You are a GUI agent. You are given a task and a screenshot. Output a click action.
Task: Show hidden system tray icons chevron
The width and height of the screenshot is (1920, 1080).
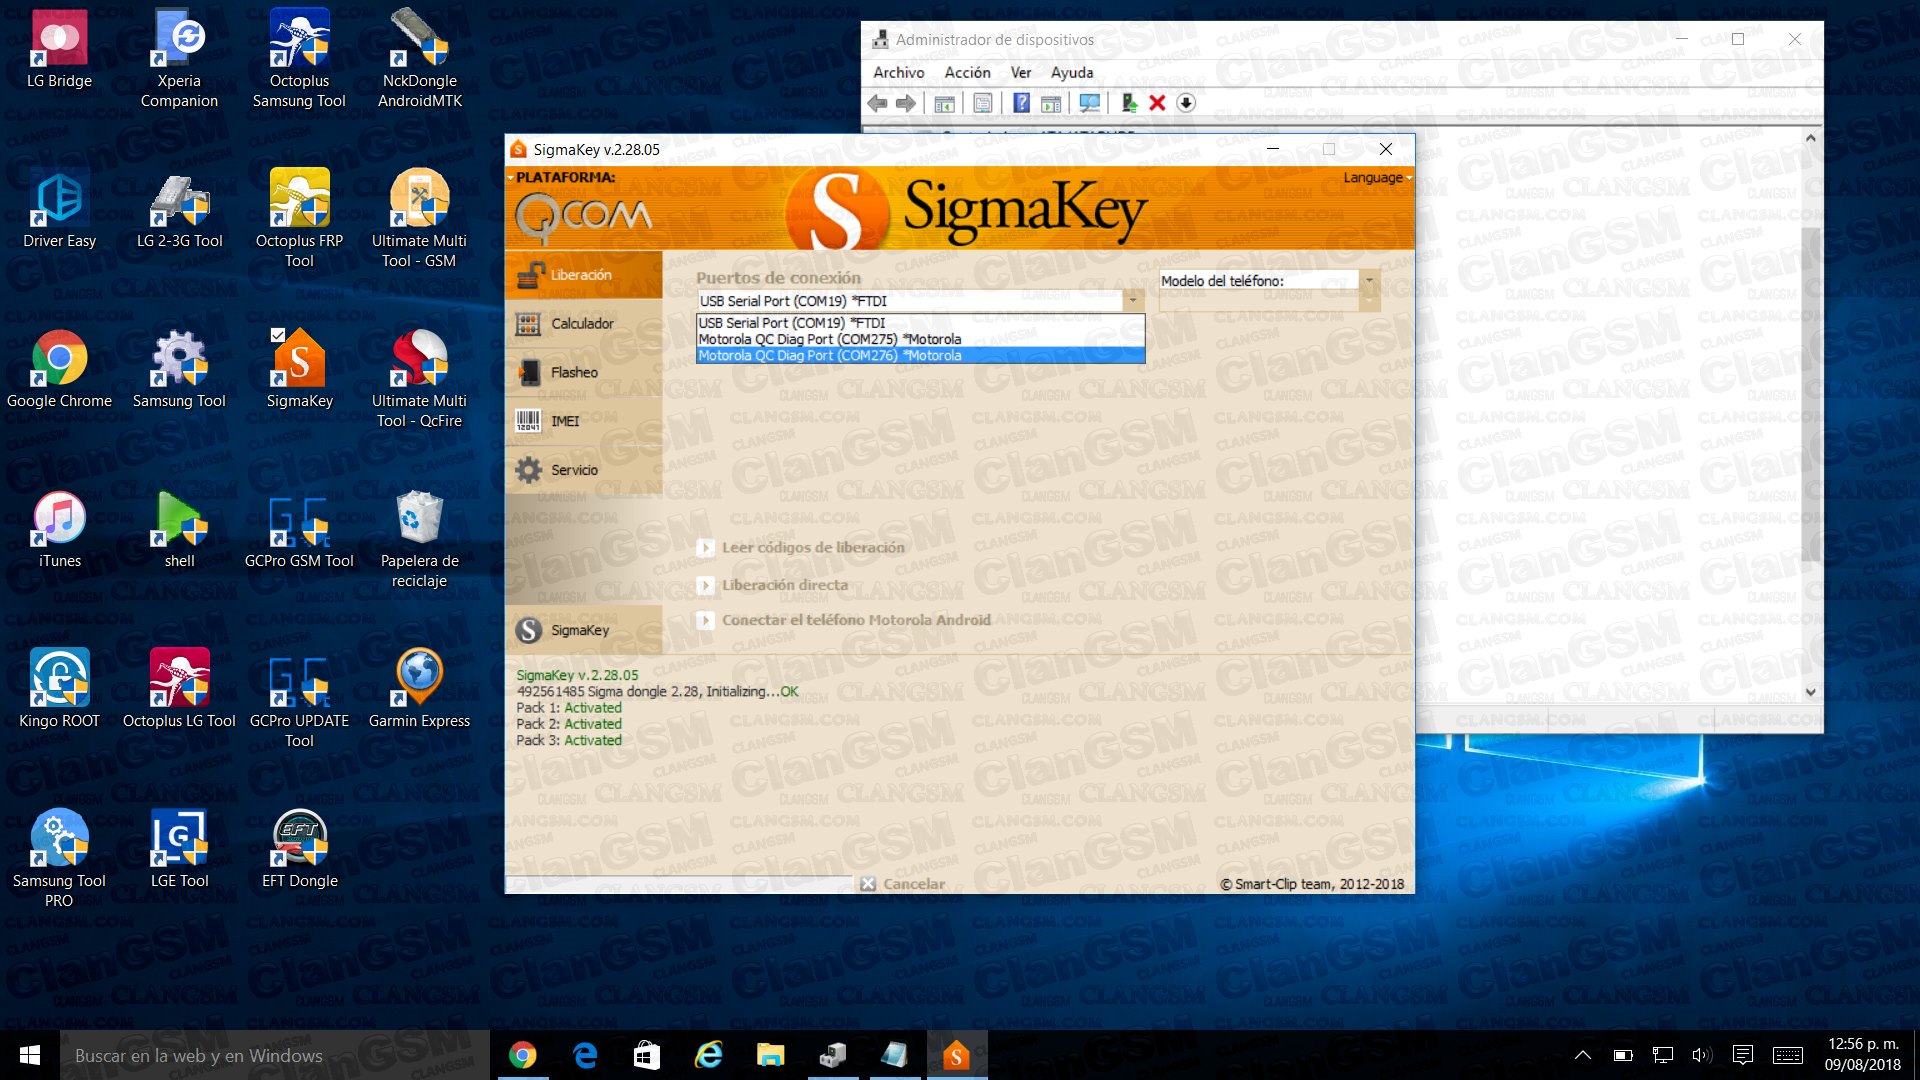click(1583, 1055)
